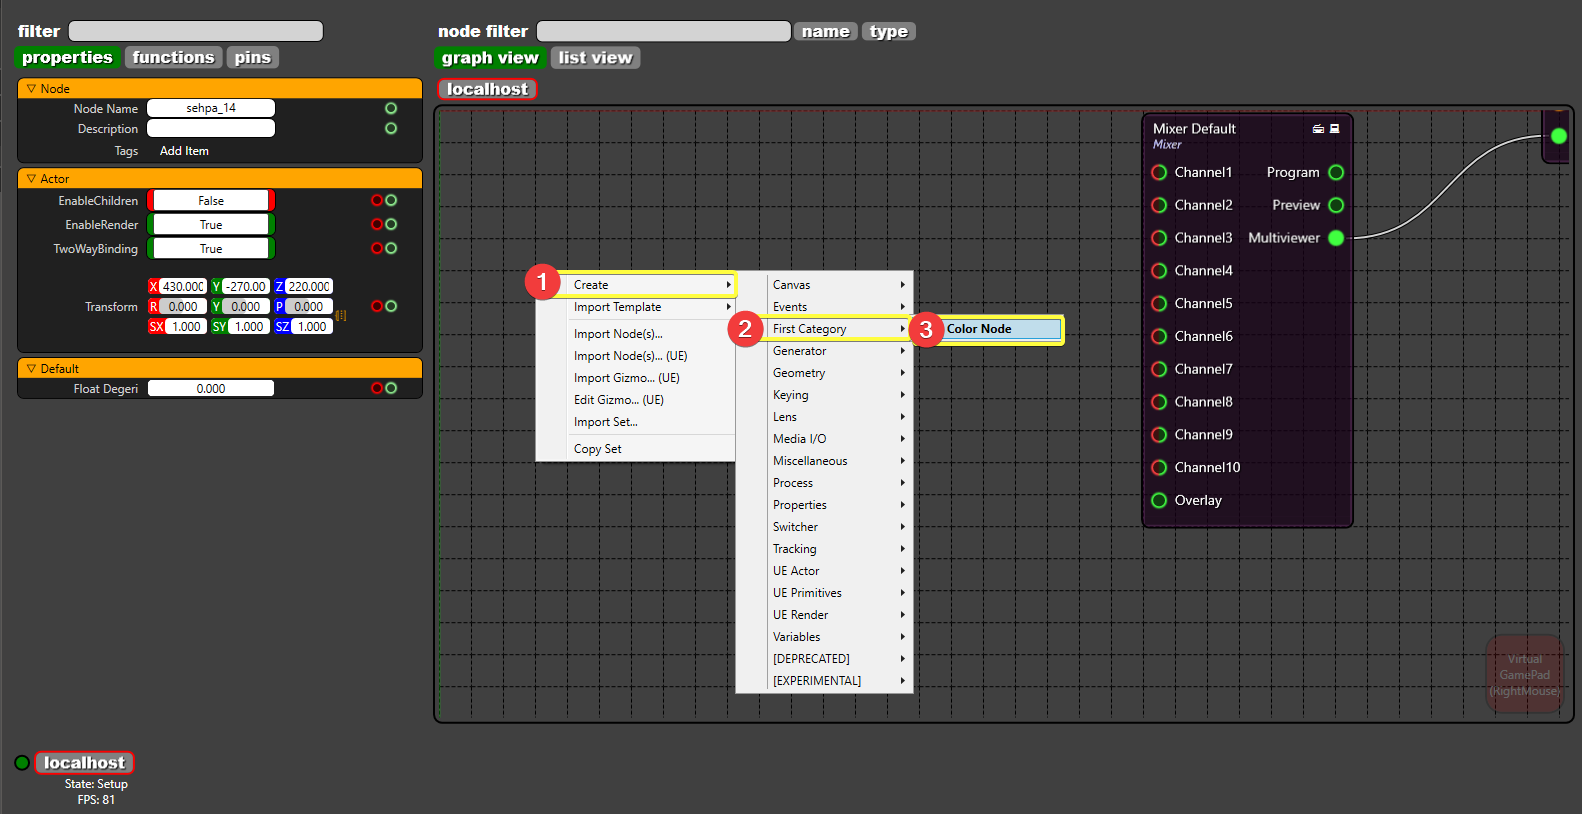Click the Program output pin on Mixer Default
Image resolution: width=1582 pixels, height=814 pixels.
[1336, 173]
